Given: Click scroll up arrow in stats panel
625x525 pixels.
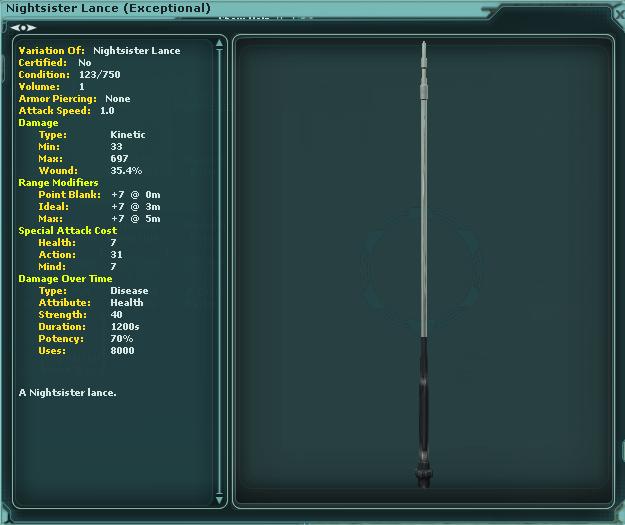Looking at the screenshot, I should 219,43.
